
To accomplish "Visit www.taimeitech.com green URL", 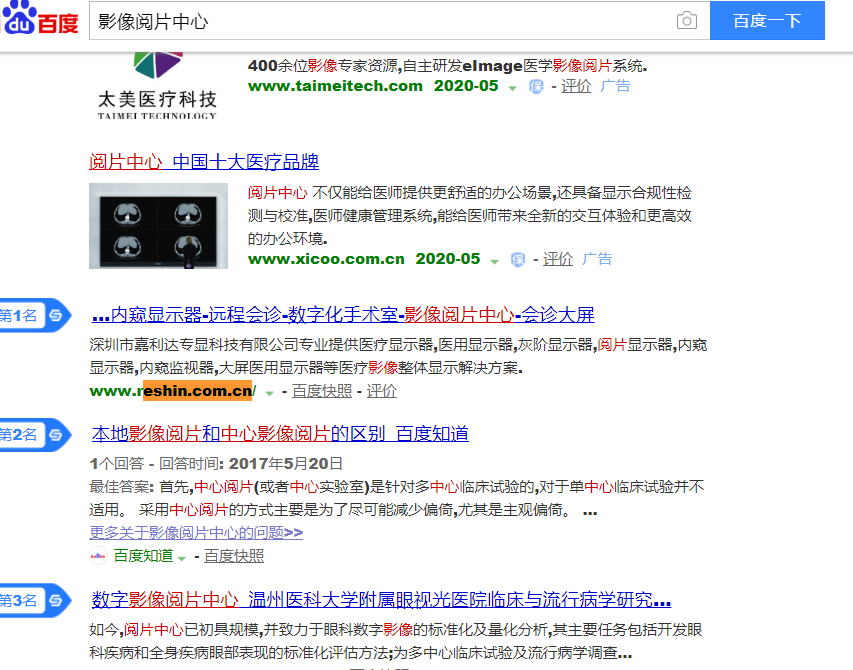I will coord(335,86).
